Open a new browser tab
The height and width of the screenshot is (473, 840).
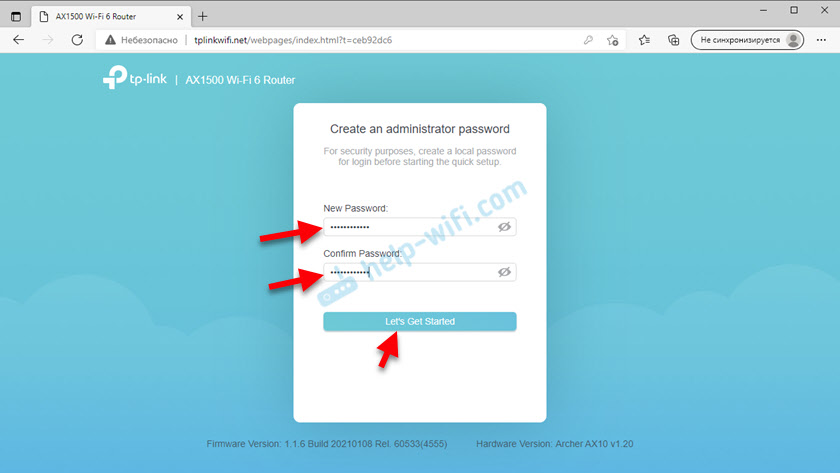[x=202, y=17]
